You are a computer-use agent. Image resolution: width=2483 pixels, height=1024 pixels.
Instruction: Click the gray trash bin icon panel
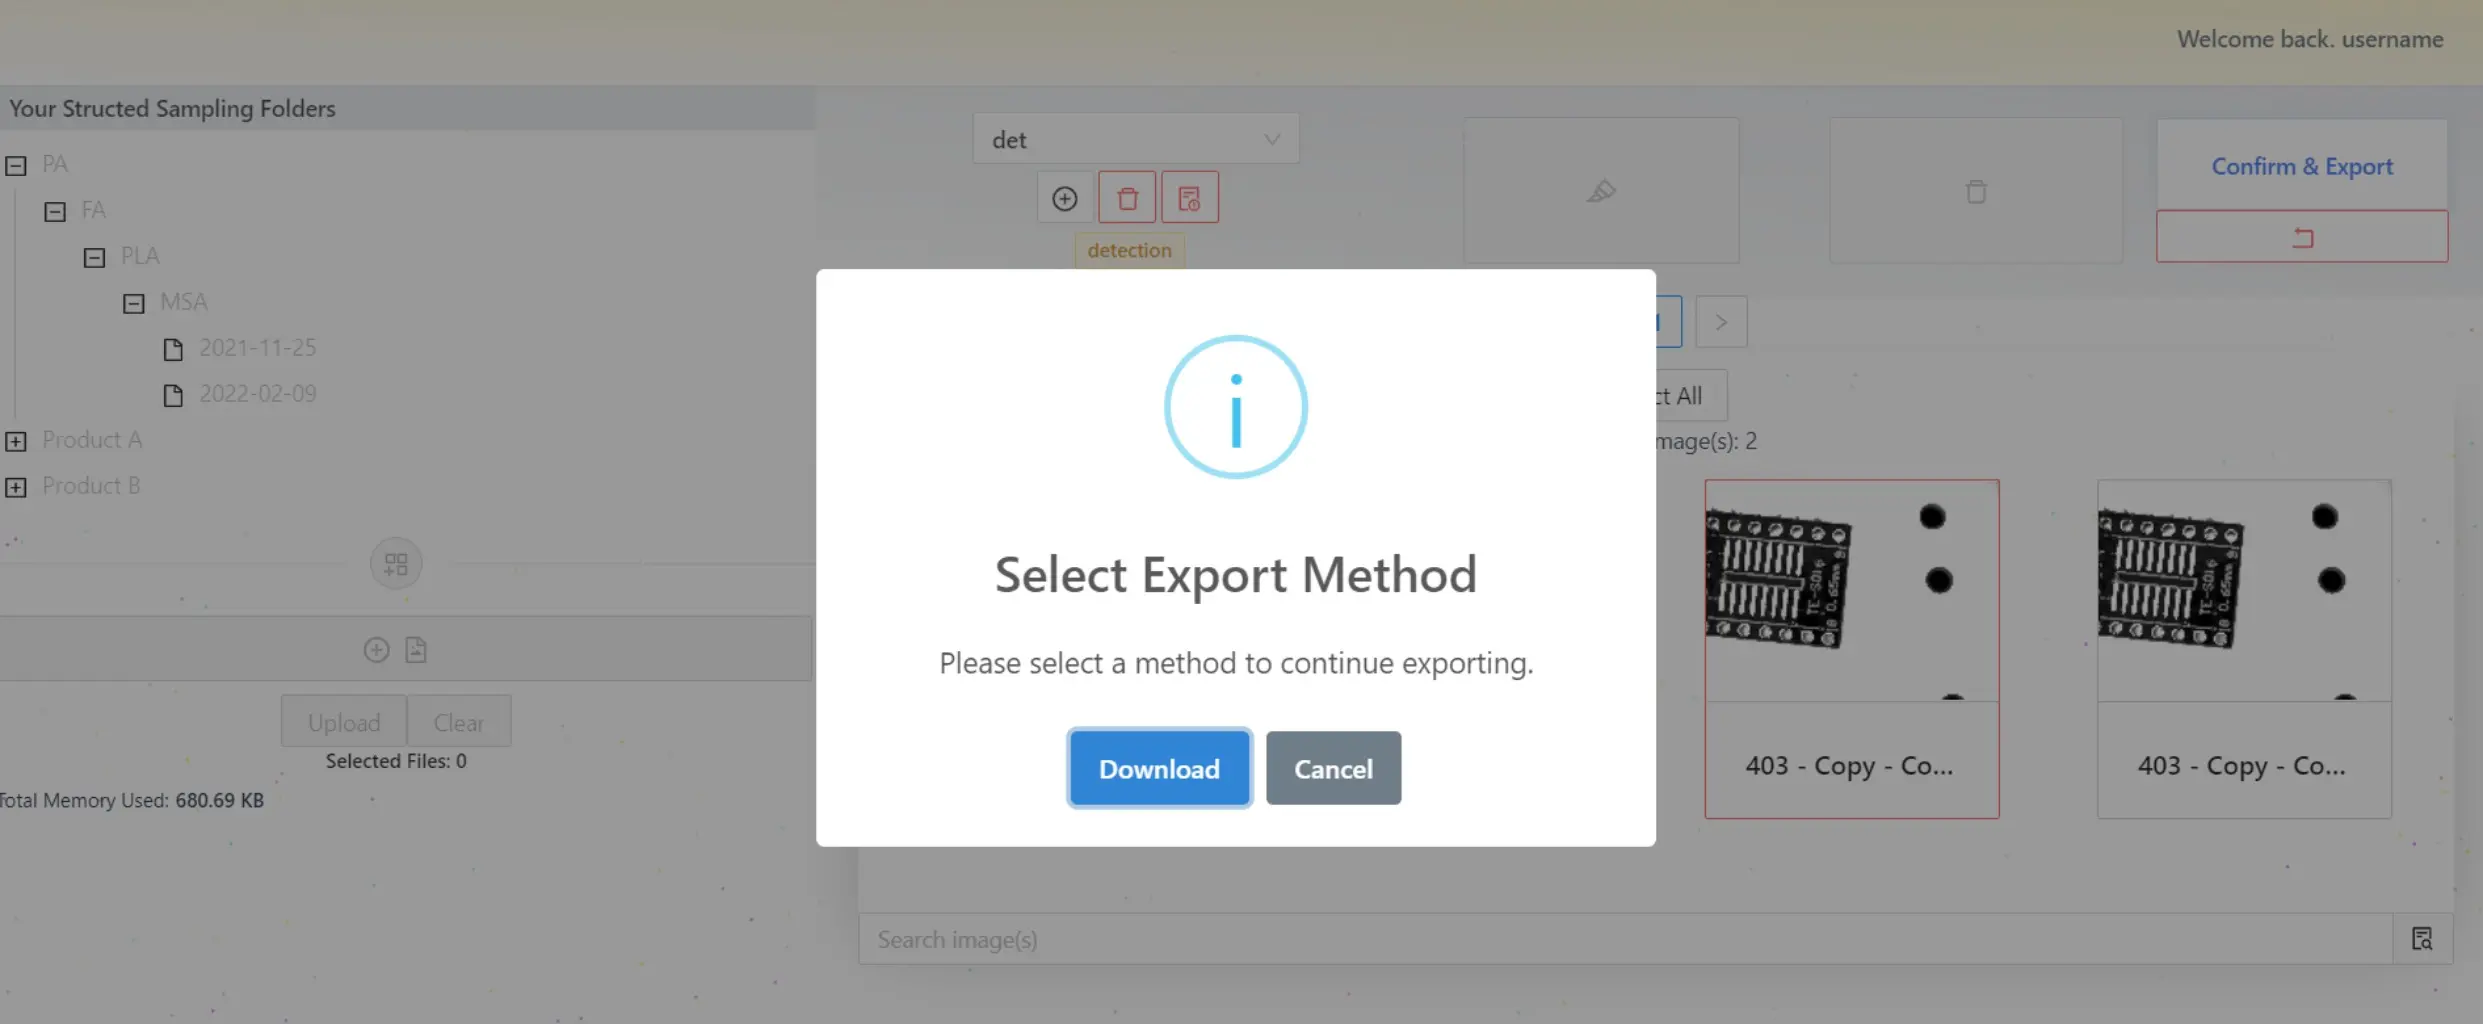(x=1975, y=191)
